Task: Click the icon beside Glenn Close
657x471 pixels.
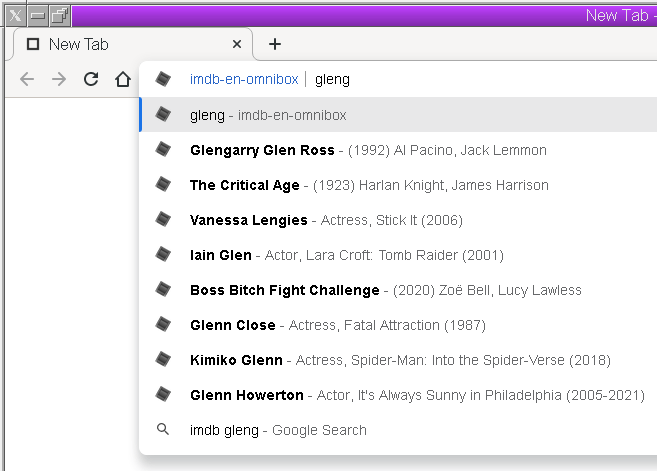Action: click(163, 323)
